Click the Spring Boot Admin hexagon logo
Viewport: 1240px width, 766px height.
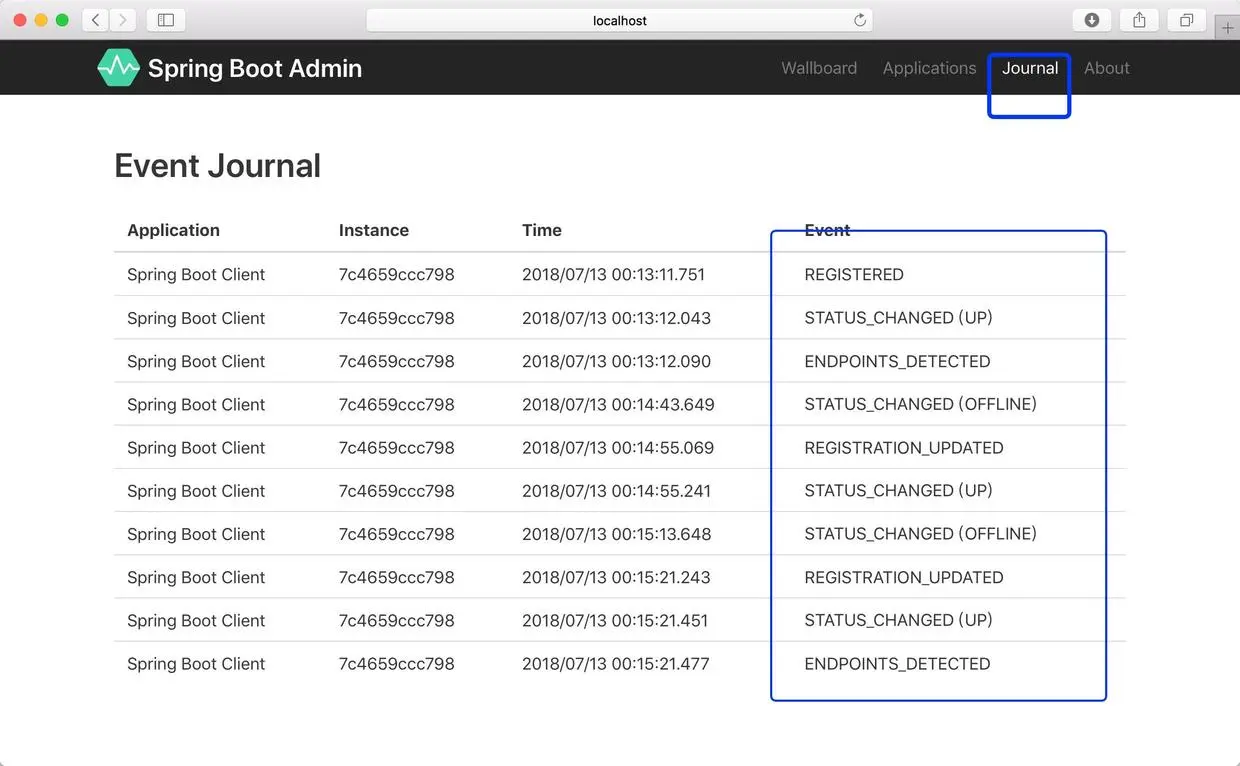[118, 68]
